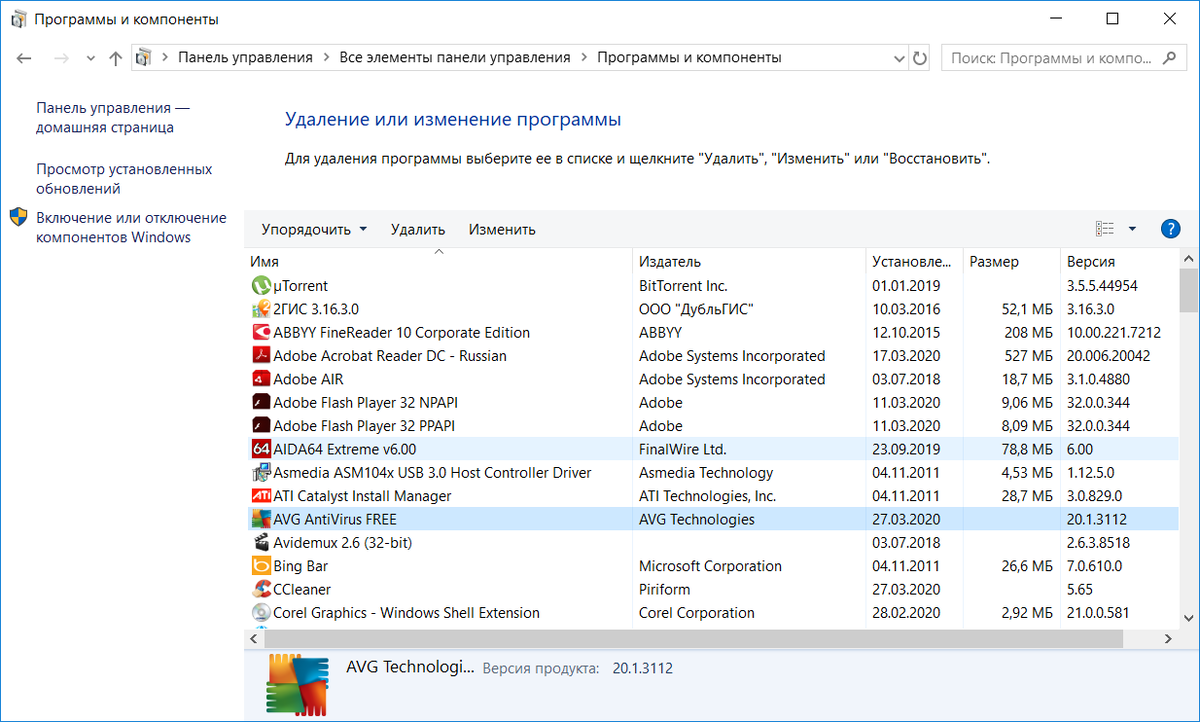Click the AIDA64 Extreme icon

[x=260, y=449]
